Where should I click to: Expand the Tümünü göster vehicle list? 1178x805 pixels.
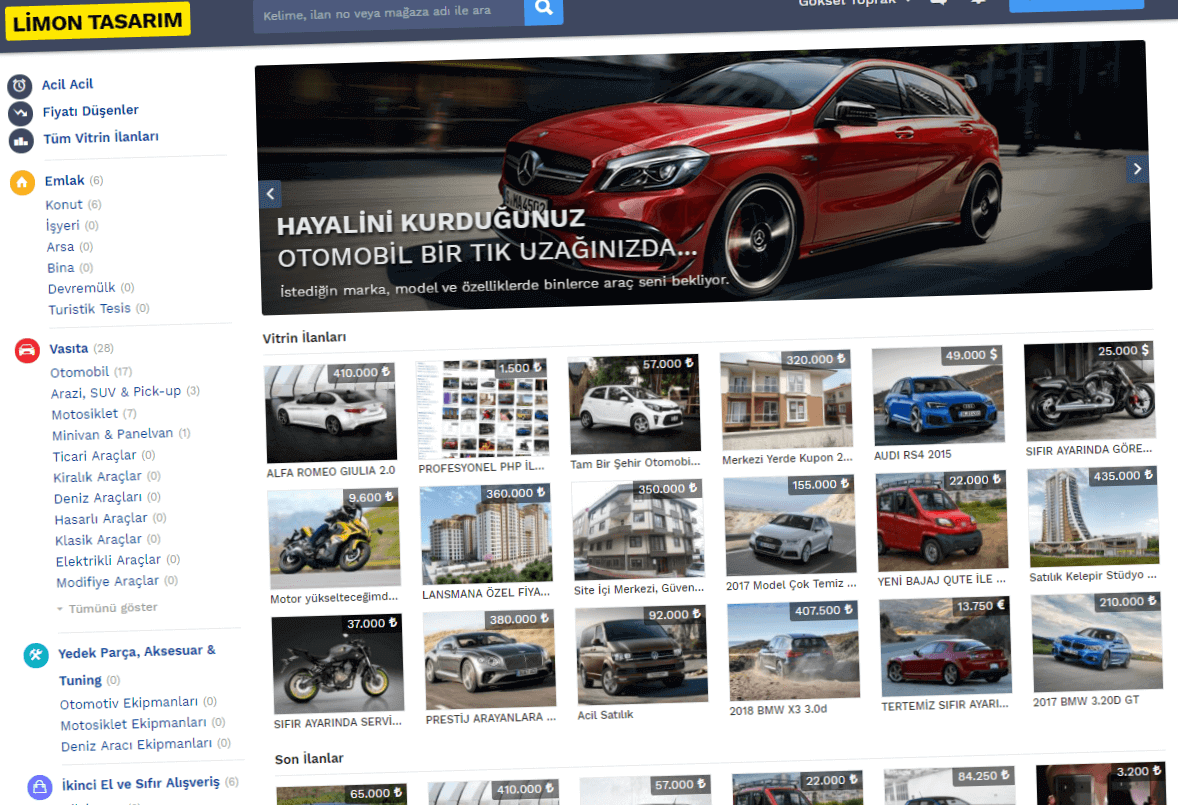tap(108, 608)
